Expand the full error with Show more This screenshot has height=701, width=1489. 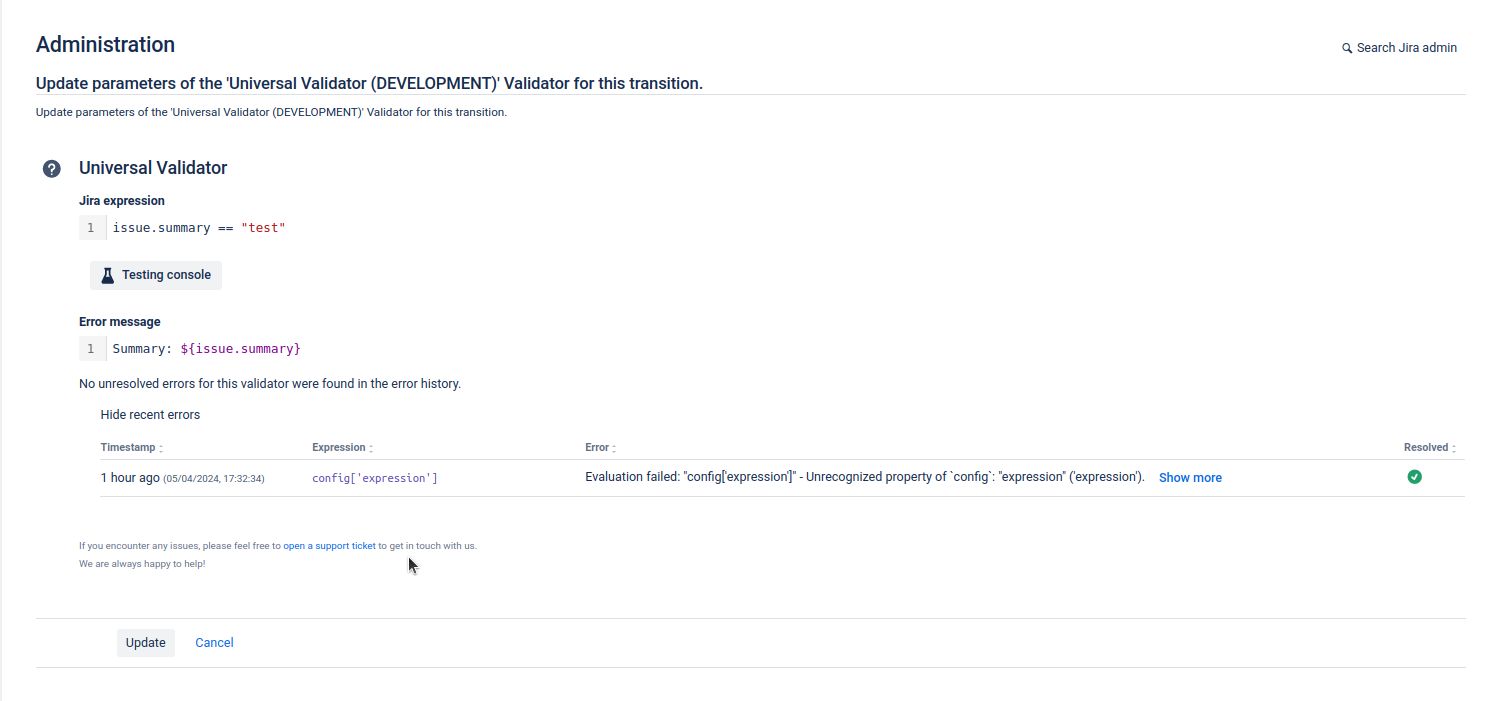[x=1190, y=477]
